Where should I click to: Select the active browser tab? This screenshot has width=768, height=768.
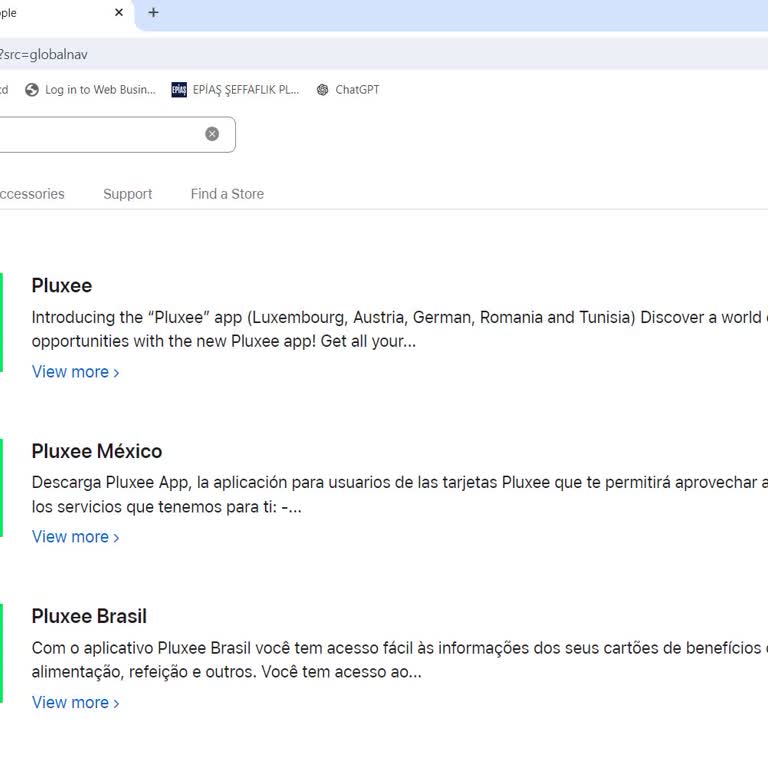point(50,13)
